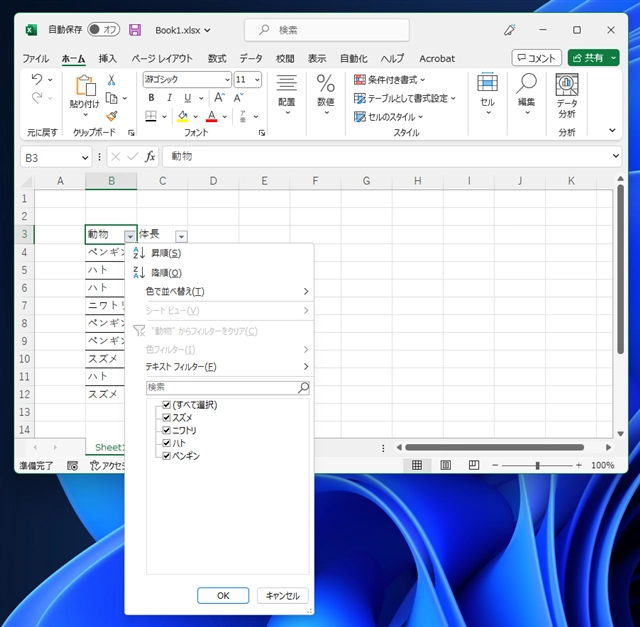Click the phonetic guide (ふりがな) icon

point(243,116)
